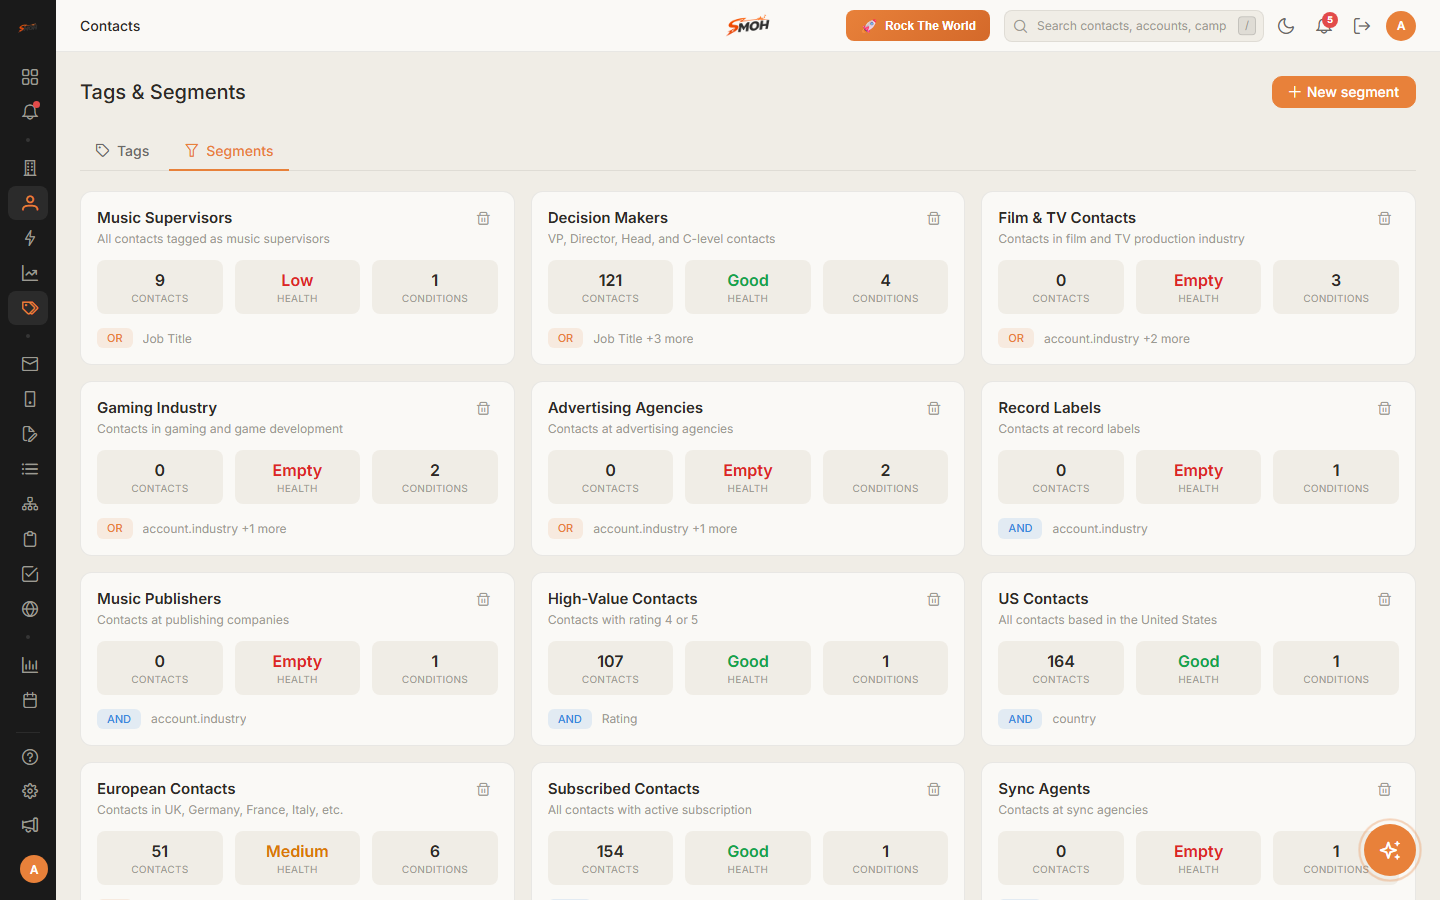Delete the Subscribed Contacts segment
This screenshot has height=900, width=1440.
(934, 789)
